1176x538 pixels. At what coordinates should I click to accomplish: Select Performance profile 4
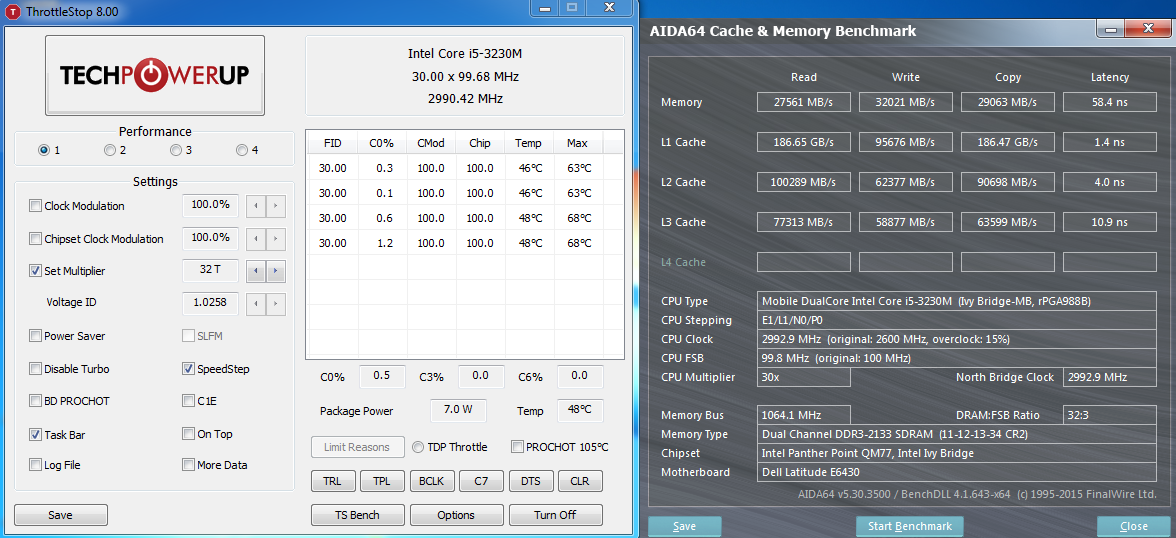click(x=242, y=150)
